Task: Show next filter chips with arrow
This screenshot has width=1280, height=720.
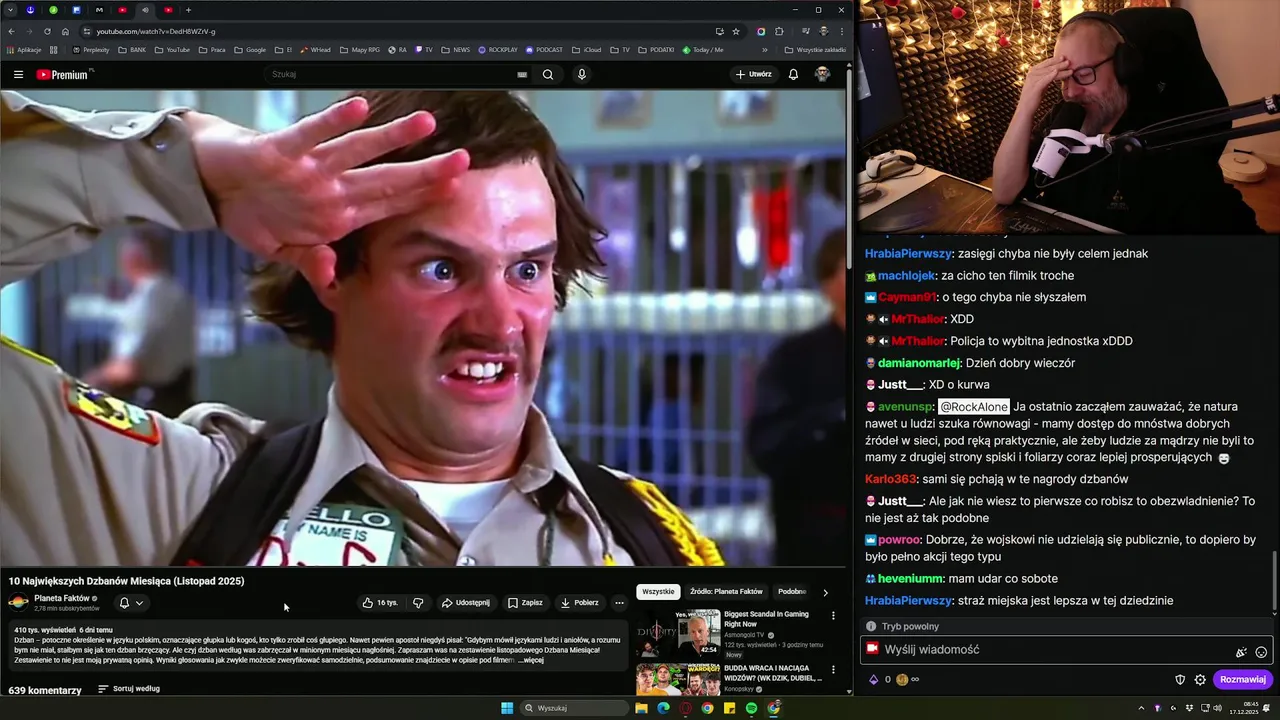Action: 825,592
